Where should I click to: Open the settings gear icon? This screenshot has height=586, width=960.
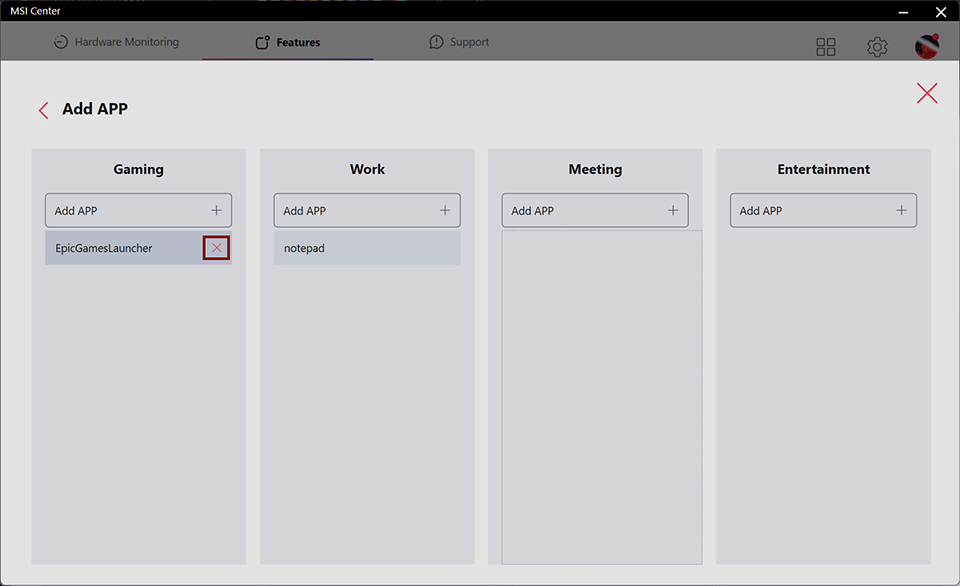[x=877, y=47]
